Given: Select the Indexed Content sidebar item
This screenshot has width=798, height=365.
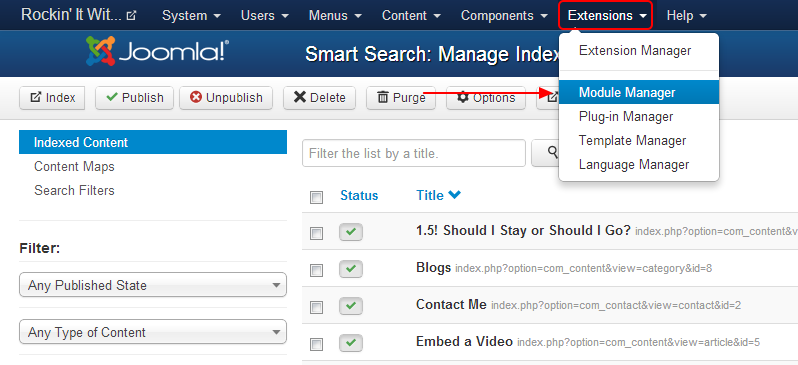Looking at the screenshot, I should pos(153,142).
